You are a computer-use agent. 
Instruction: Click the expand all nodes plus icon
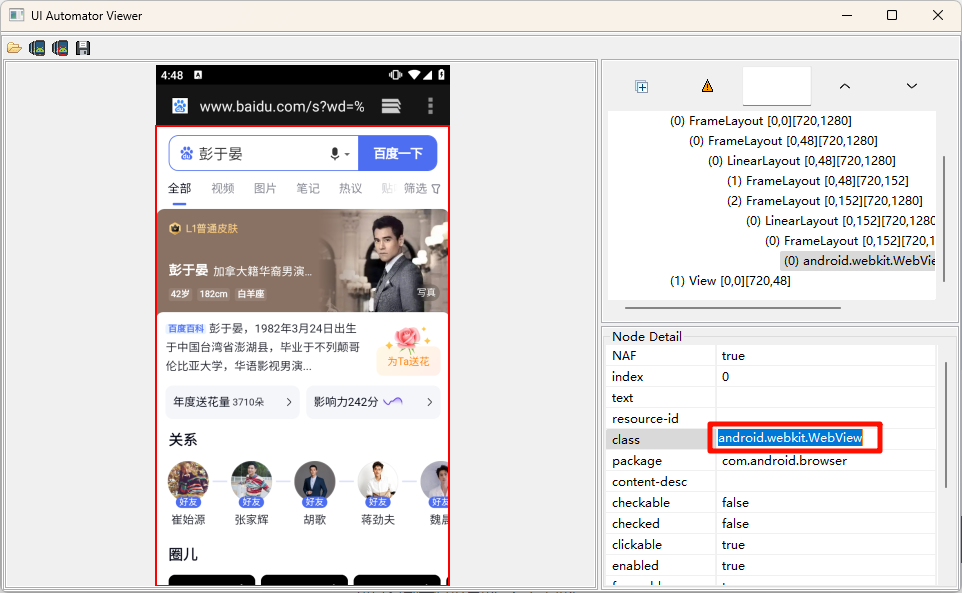pos(642,87)
